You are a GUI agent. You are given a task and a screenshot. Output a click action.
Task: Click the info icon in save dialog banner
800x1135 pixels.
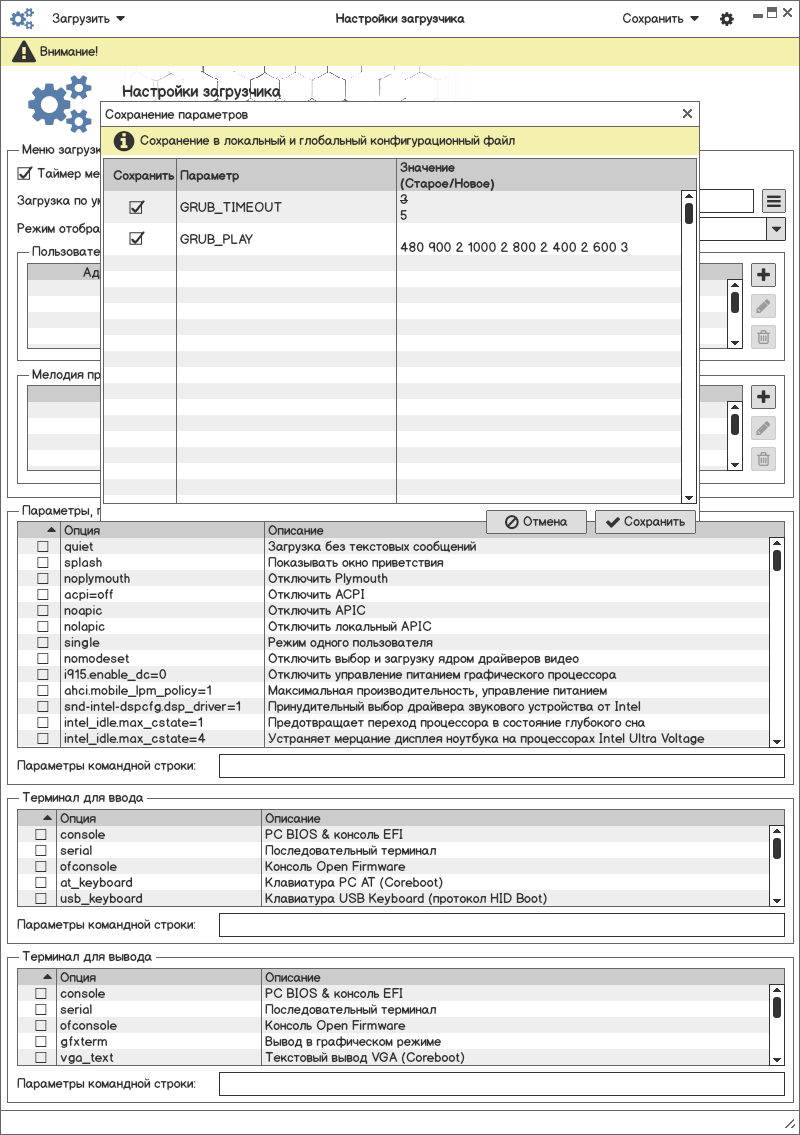click(x=124, y=140)
